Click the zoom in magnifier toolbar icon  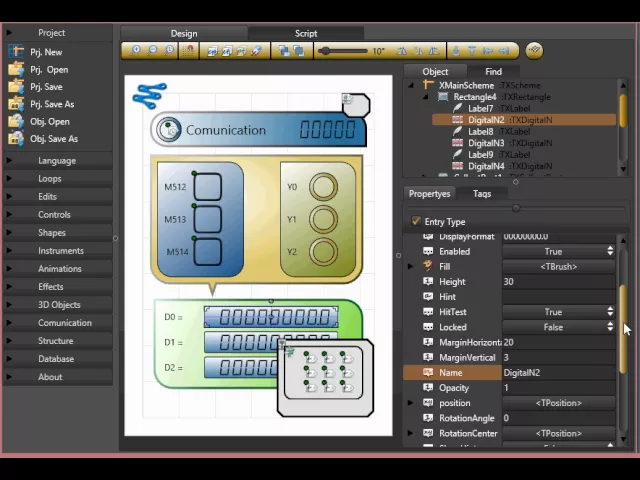pyautogui.click(x=135, y=51)
